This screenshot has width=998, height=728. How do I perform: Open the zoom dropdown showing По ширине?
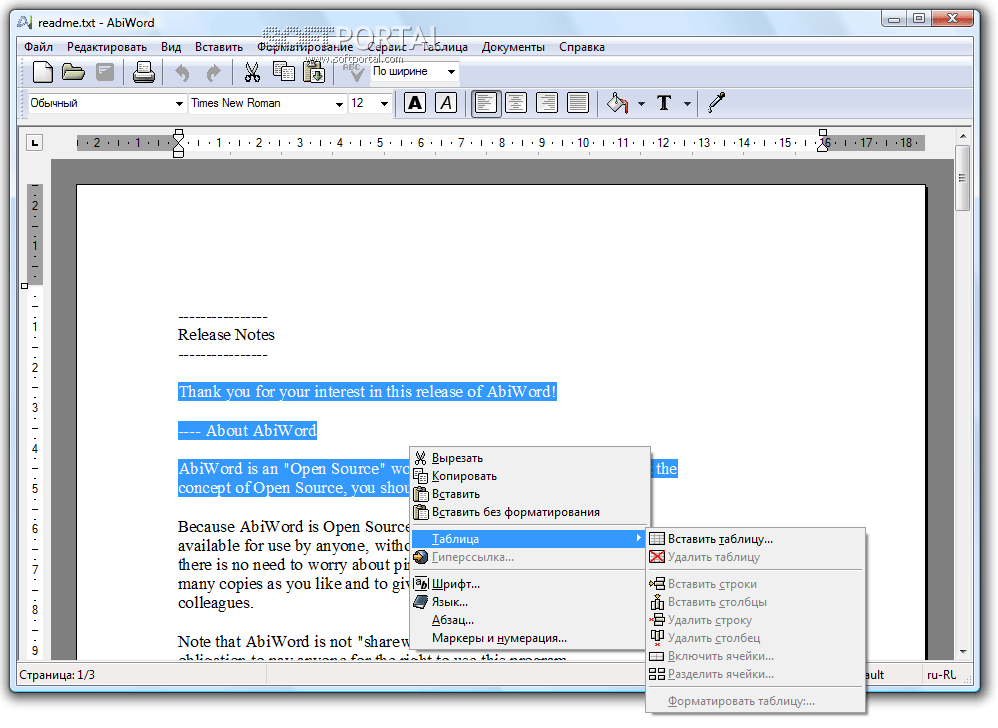[451, 71]
